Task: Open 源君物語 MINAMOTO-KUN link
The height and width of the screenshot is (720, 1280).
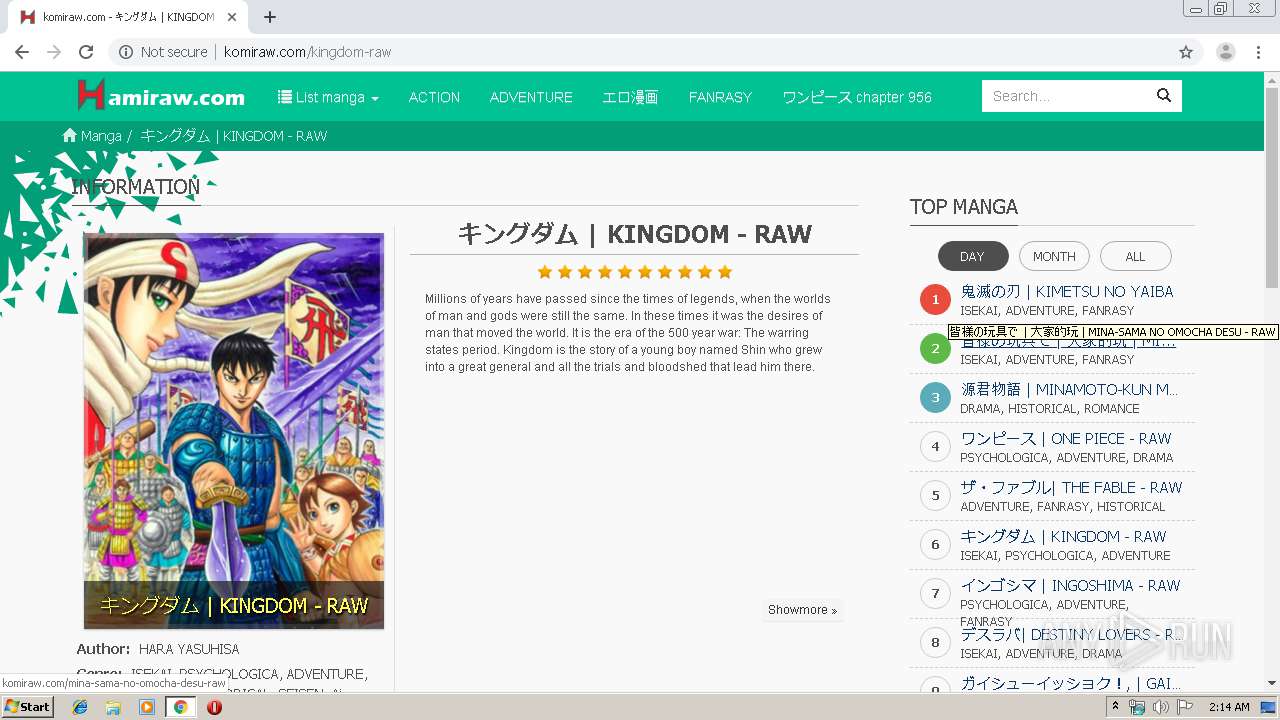Action: [x=1069, y=389]
